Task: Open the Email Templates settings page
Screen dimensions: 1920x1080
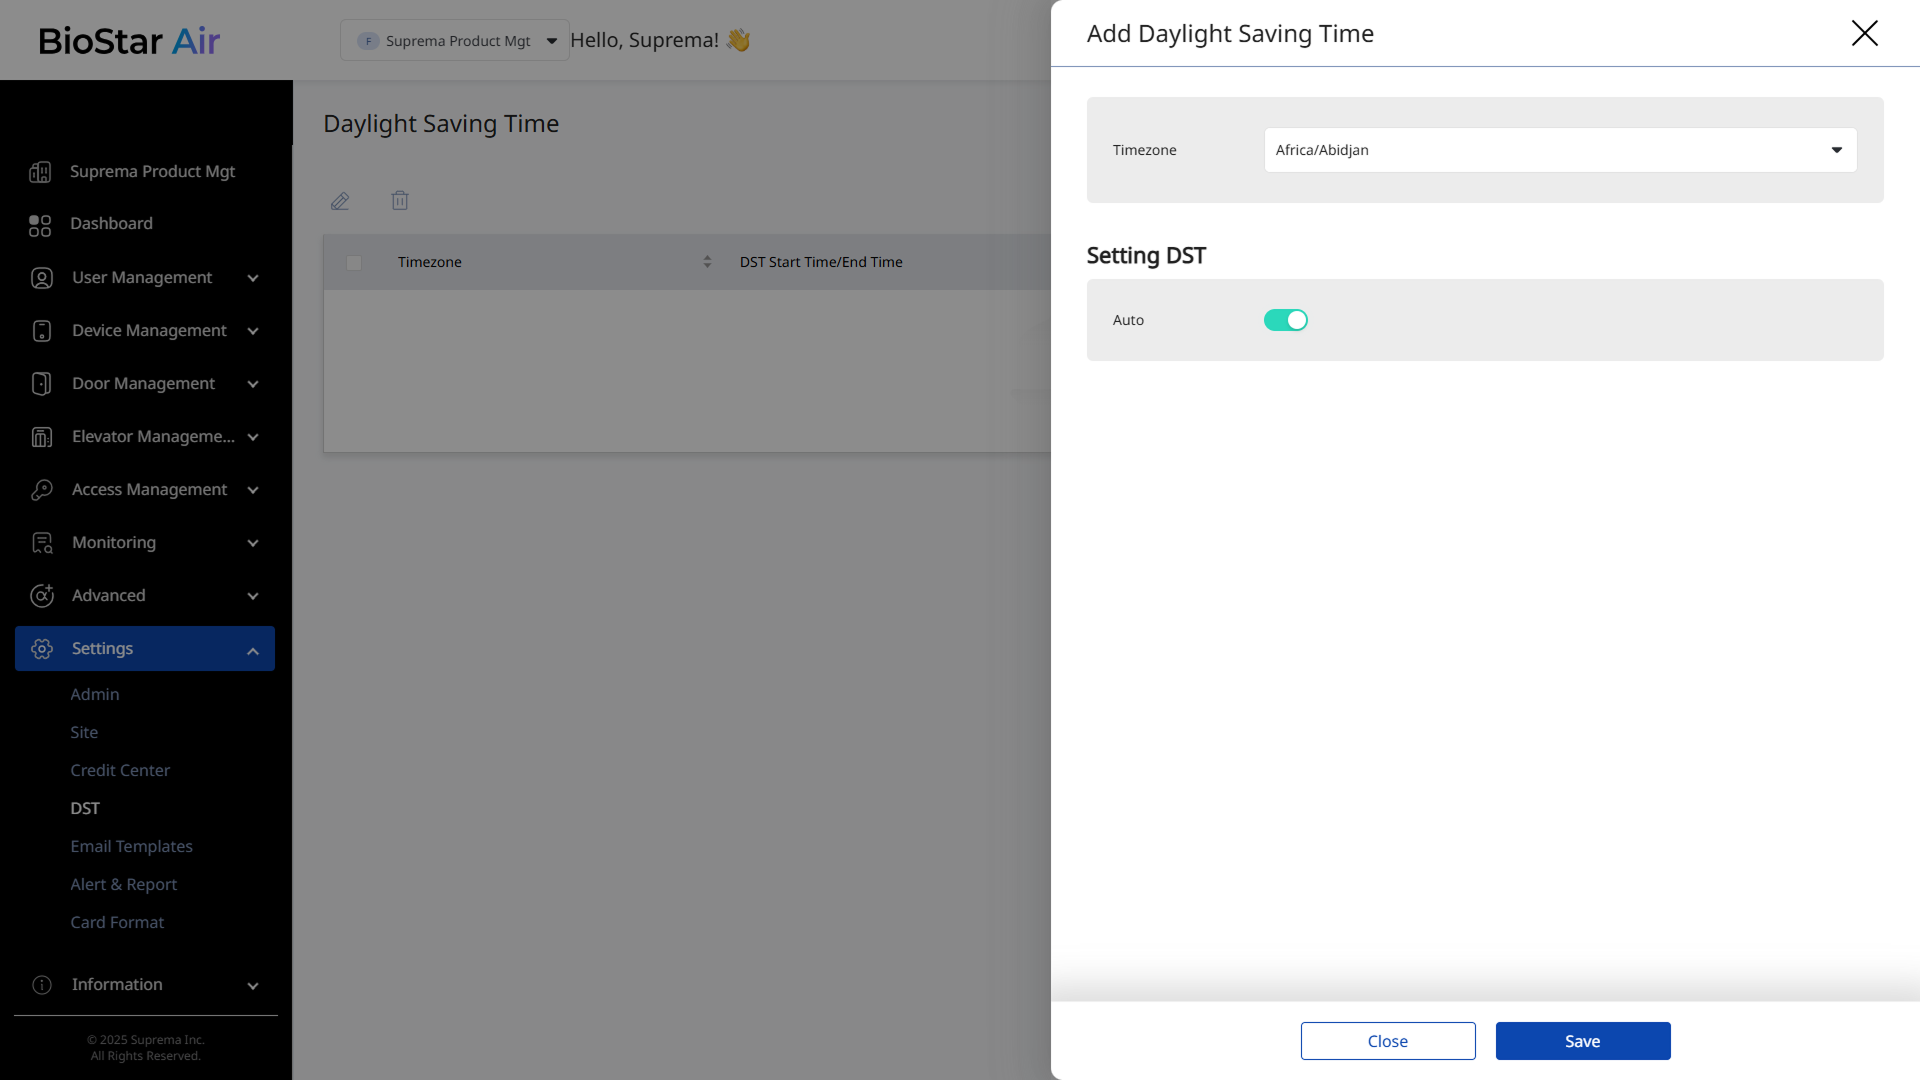Action: (x=131, y=846)
